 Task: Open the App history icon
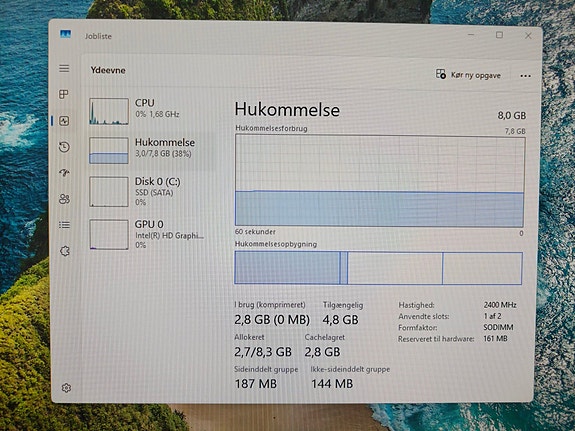pyautogui.click(x=64, y=147)
